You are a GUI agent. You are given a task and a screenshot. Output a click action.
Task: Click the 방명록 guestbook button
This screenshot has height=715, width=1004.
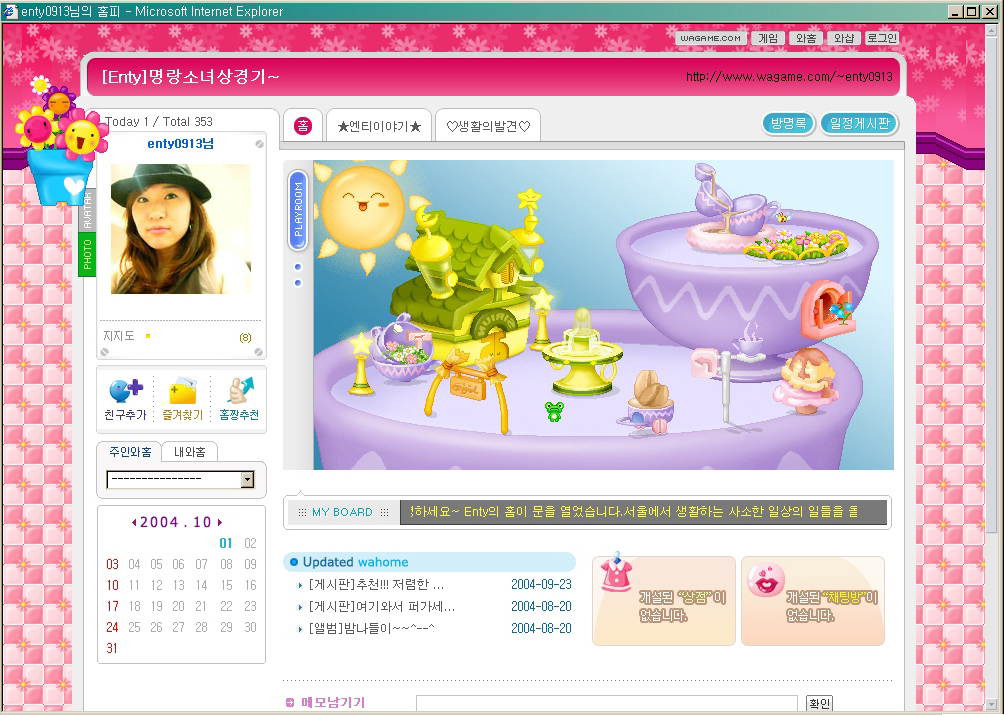coord(788,124)
